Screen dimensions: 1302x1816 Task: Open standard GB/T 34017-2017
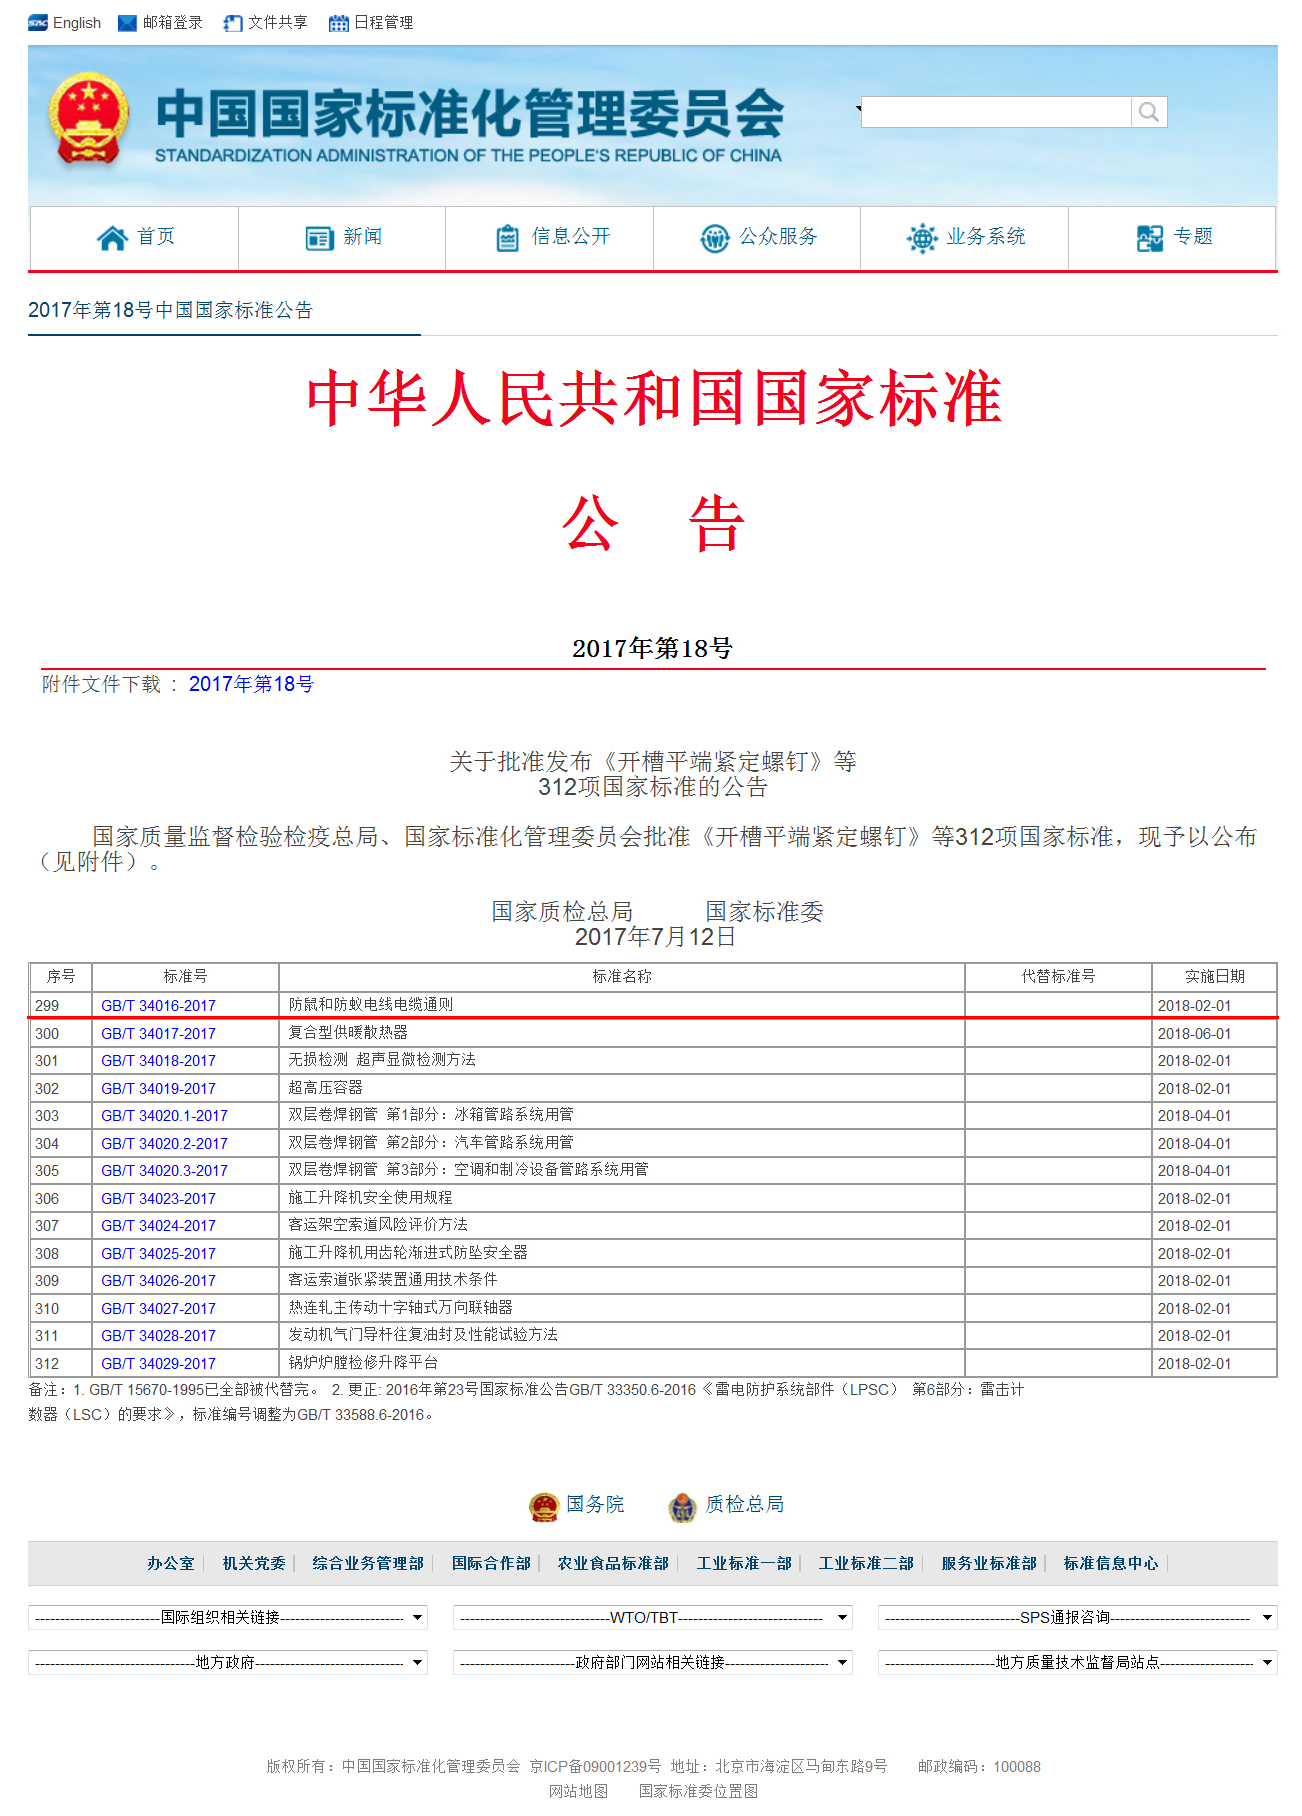click(x=158, y=1034)
